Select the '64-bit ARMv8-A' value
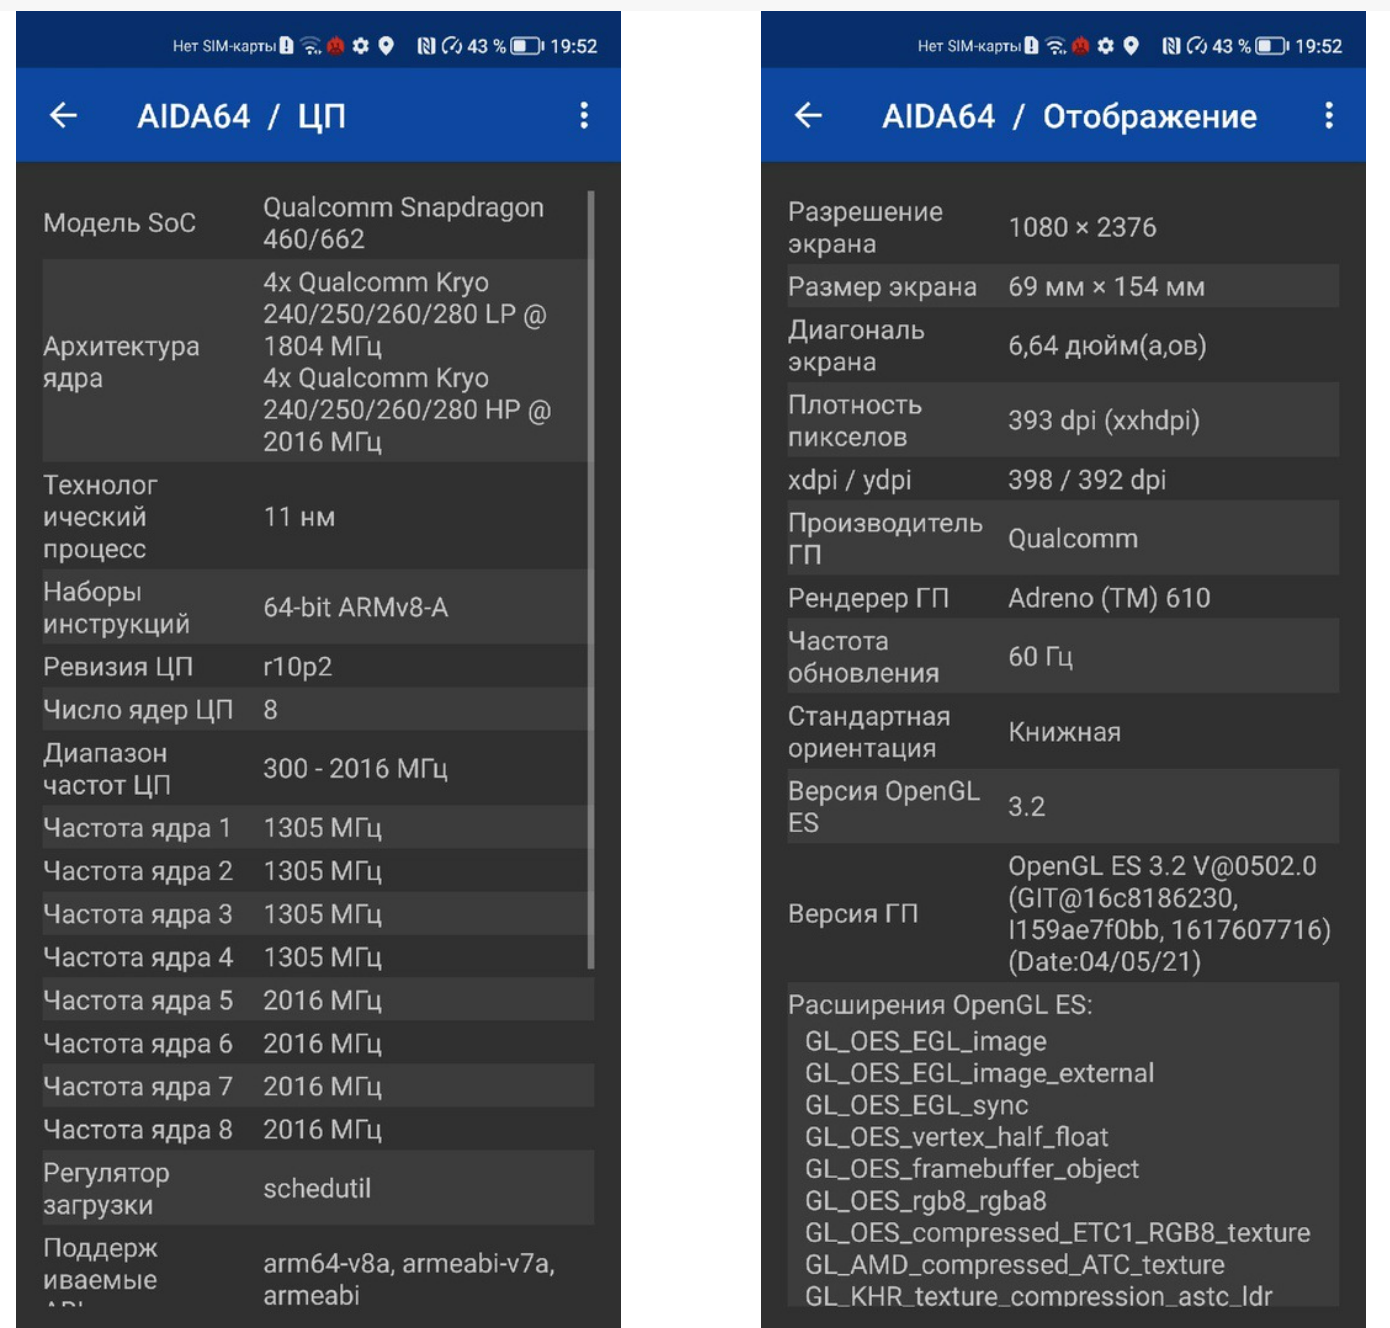Screen dimensions: 1390x1328 pos(355,607)
